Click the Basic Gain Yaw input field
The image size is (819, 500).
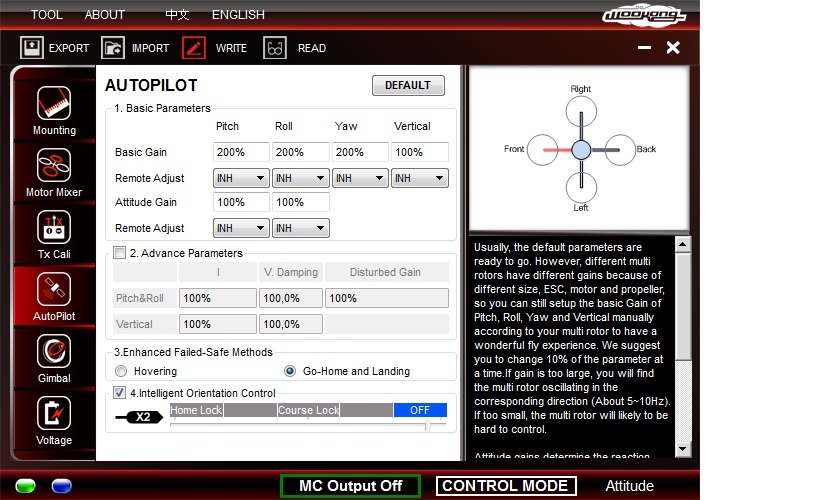click(x=360, y=152)
